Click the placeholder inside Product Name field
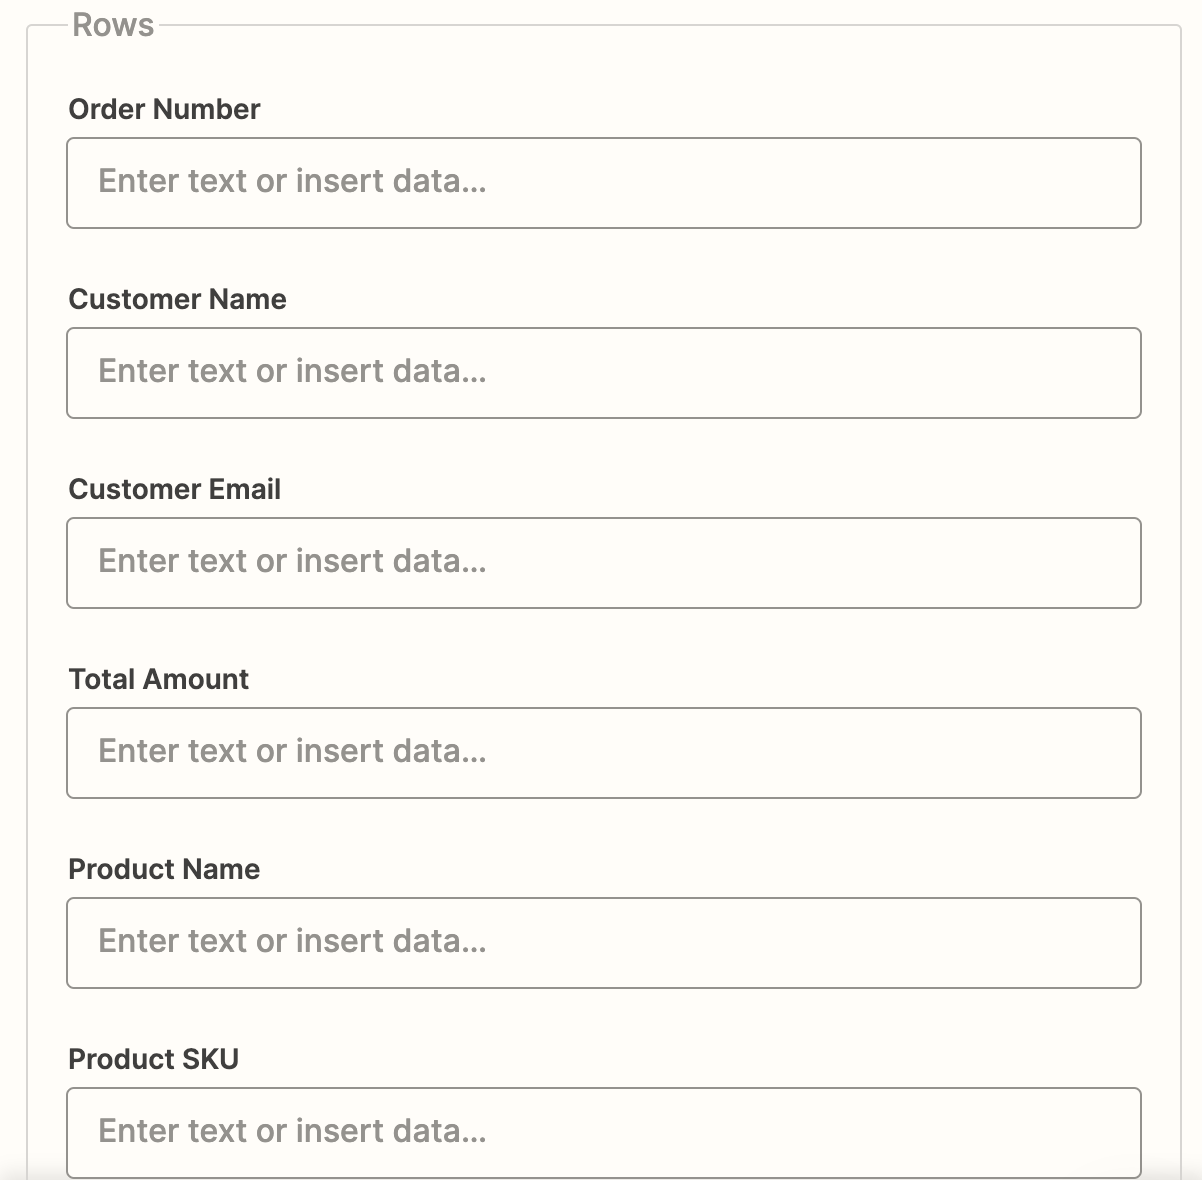The image size is (1202, 1180). pos(292,941)
